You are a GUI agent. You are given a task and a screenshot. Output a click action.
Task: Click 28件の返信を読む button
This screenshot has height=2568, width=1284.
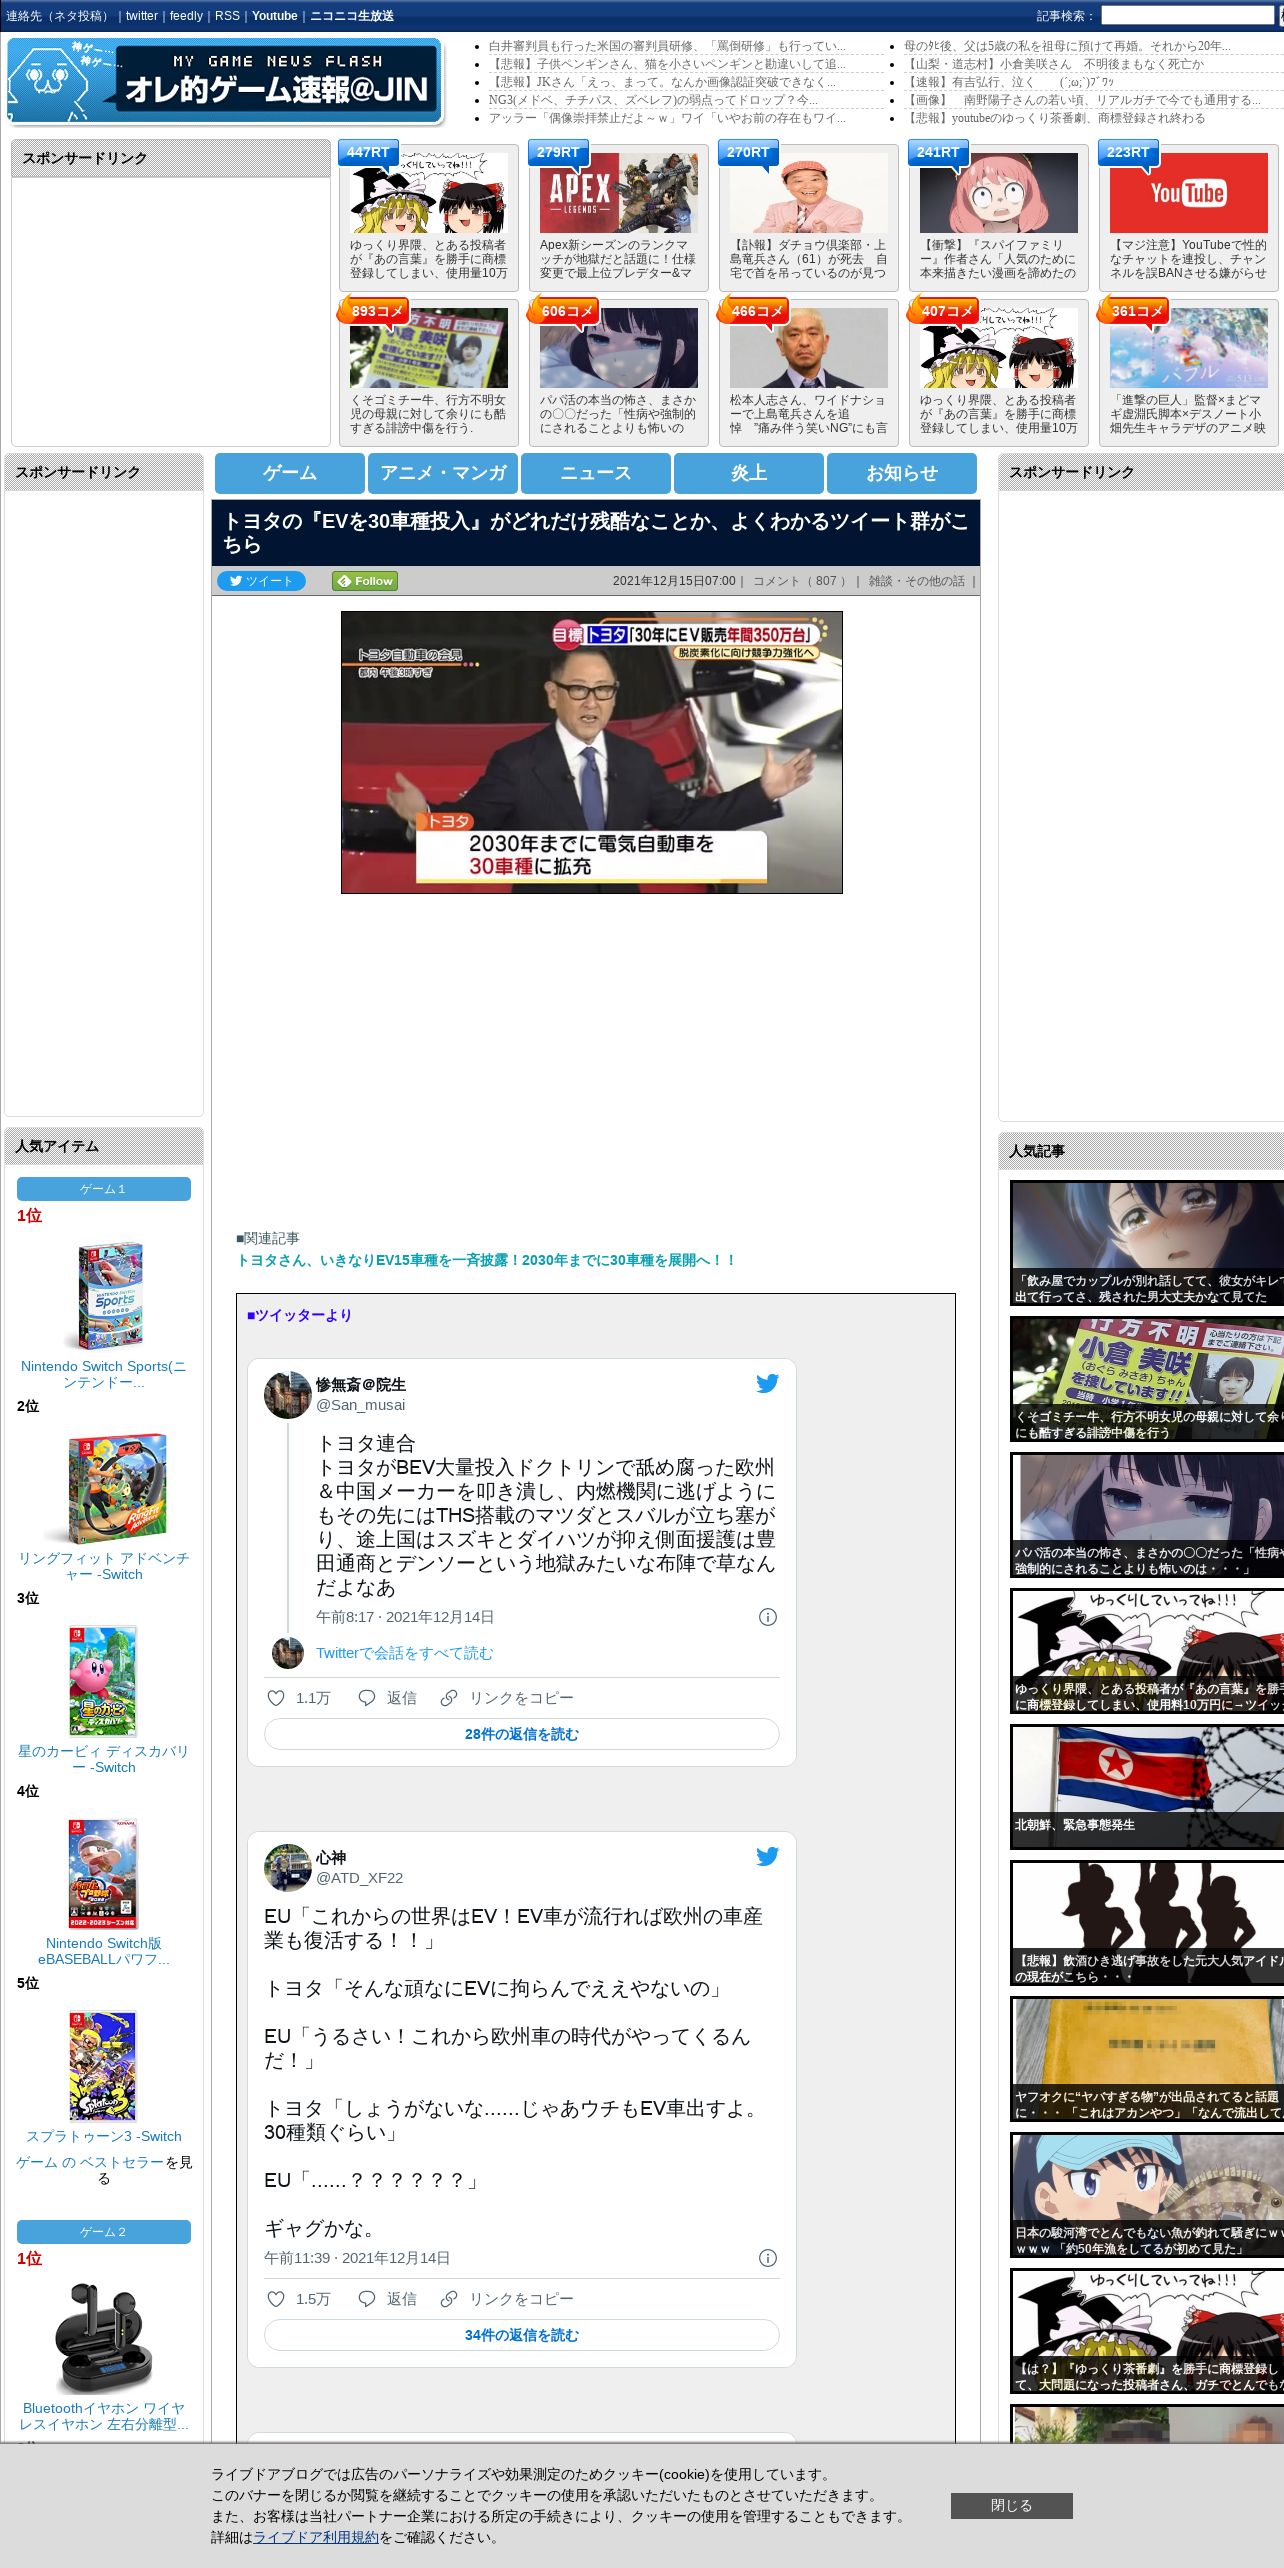pos(521,1734)
